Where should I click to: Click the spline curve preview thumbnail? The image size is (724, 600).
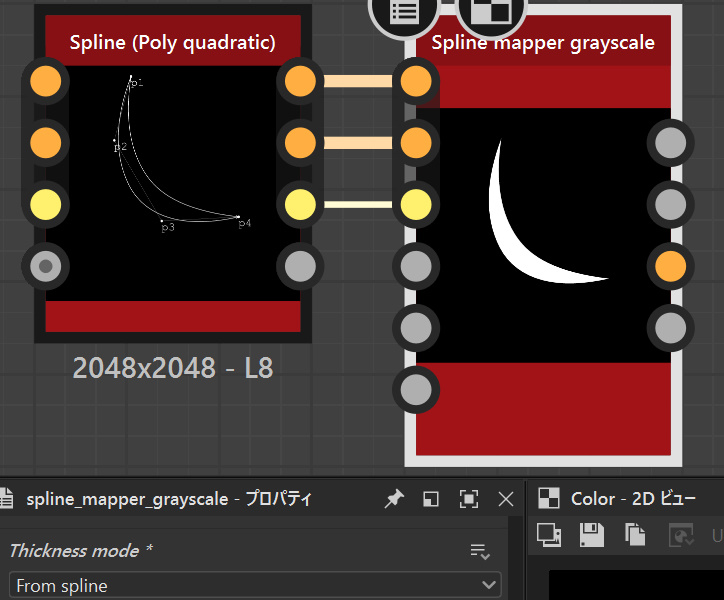click(172, 180)
